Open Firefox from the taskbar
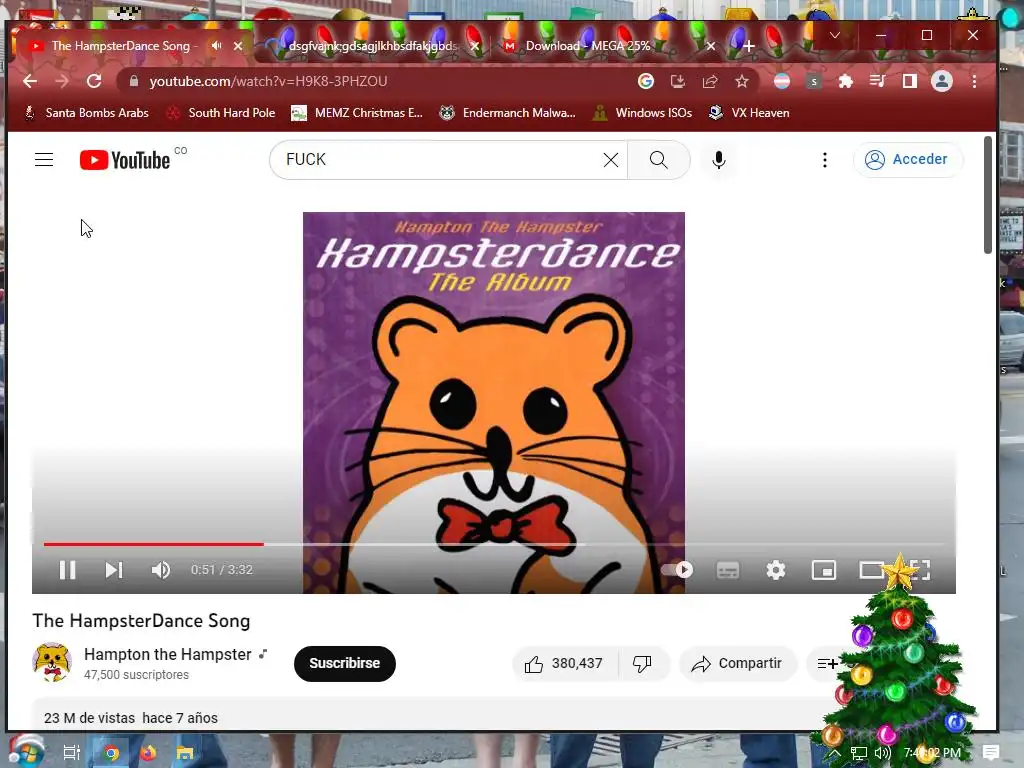 click(x=148, y=753)
